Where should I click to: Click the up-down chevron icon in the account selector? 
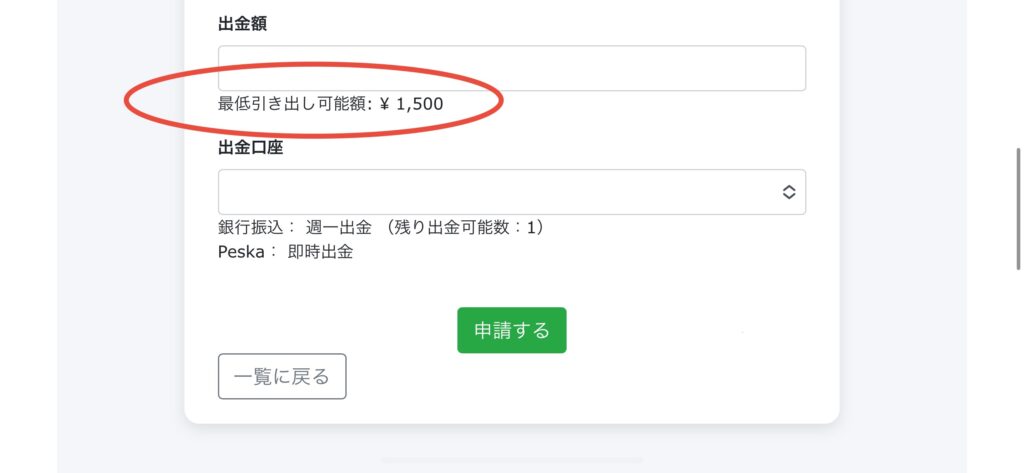[788, 192]
